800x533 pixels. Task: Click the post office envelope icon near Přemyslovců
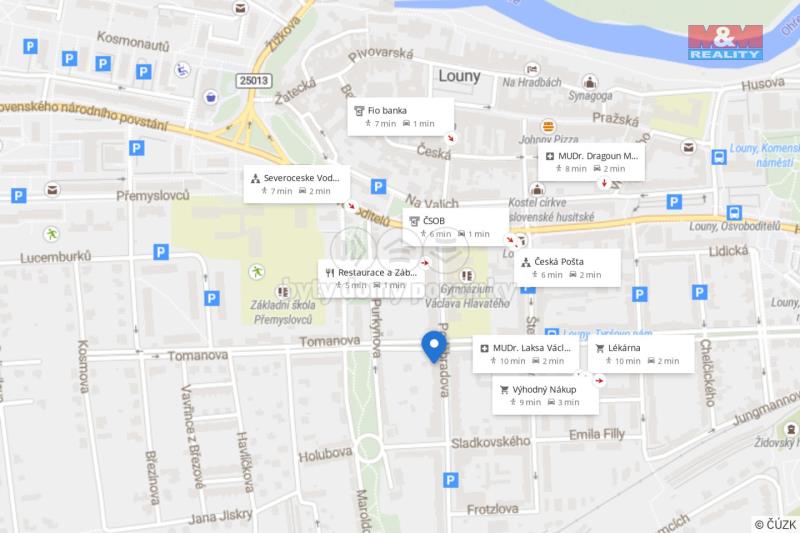coord(52,189)
